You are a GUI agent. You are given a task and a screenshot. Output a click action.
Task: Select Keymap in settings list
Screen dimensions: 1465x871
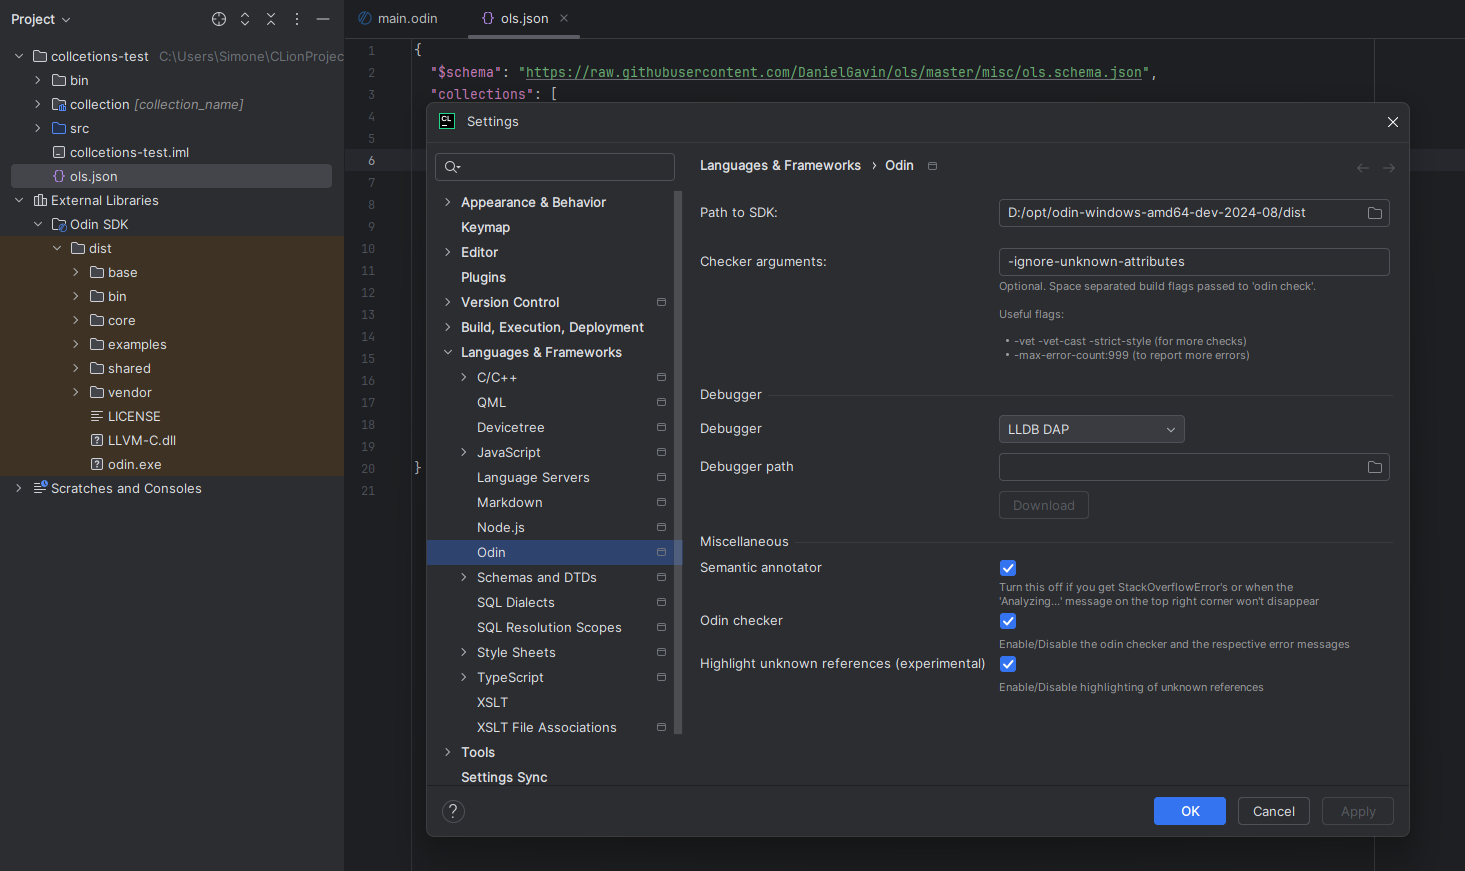click(485, 227)
